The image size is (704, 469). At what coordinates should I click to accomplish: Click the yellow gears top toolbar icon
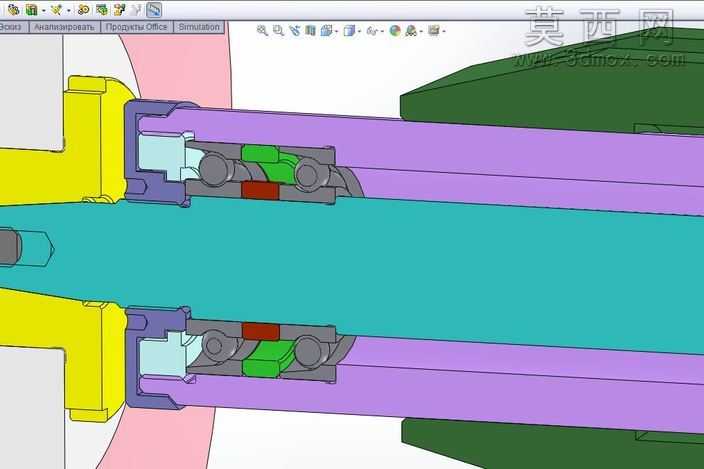pos(84,9)
